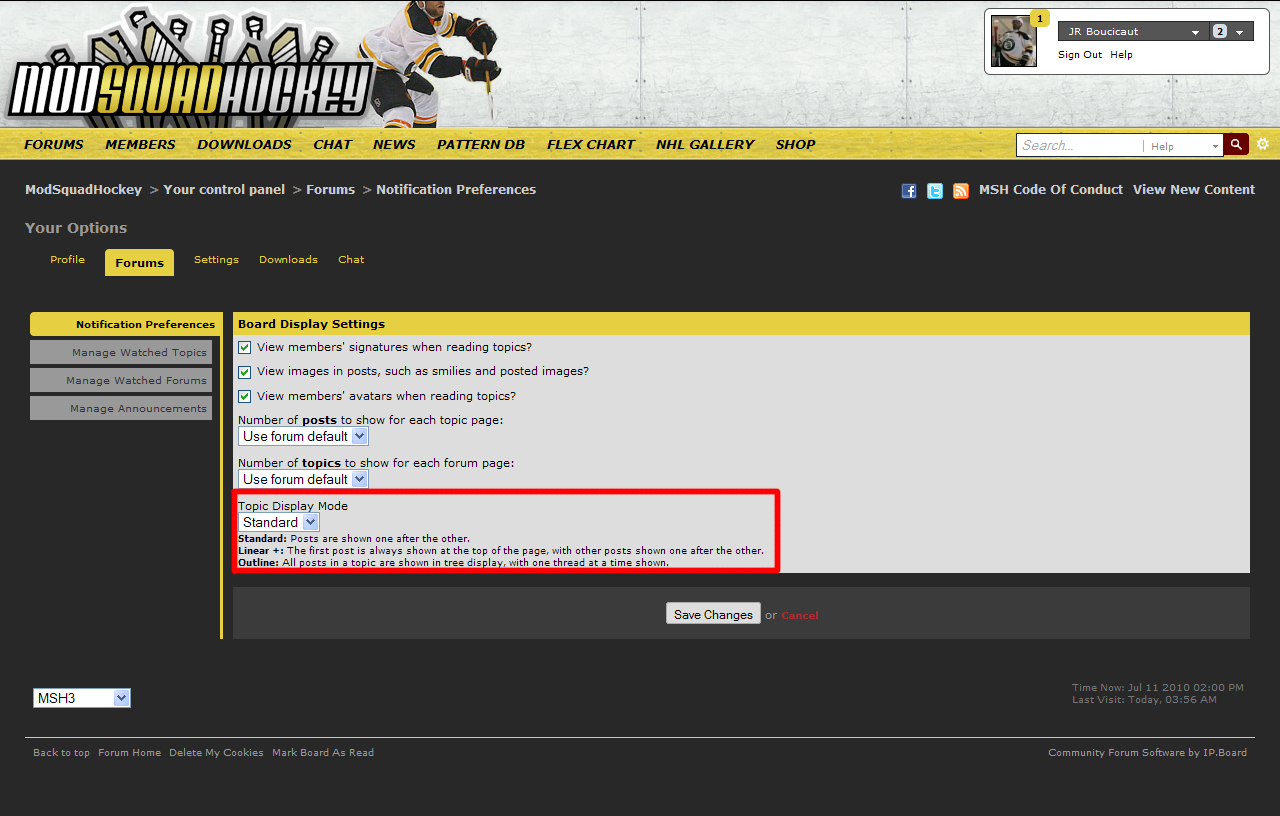The image size is (1280, 816).
Task: Click the Twitter icon
Action: pos(934,191)
